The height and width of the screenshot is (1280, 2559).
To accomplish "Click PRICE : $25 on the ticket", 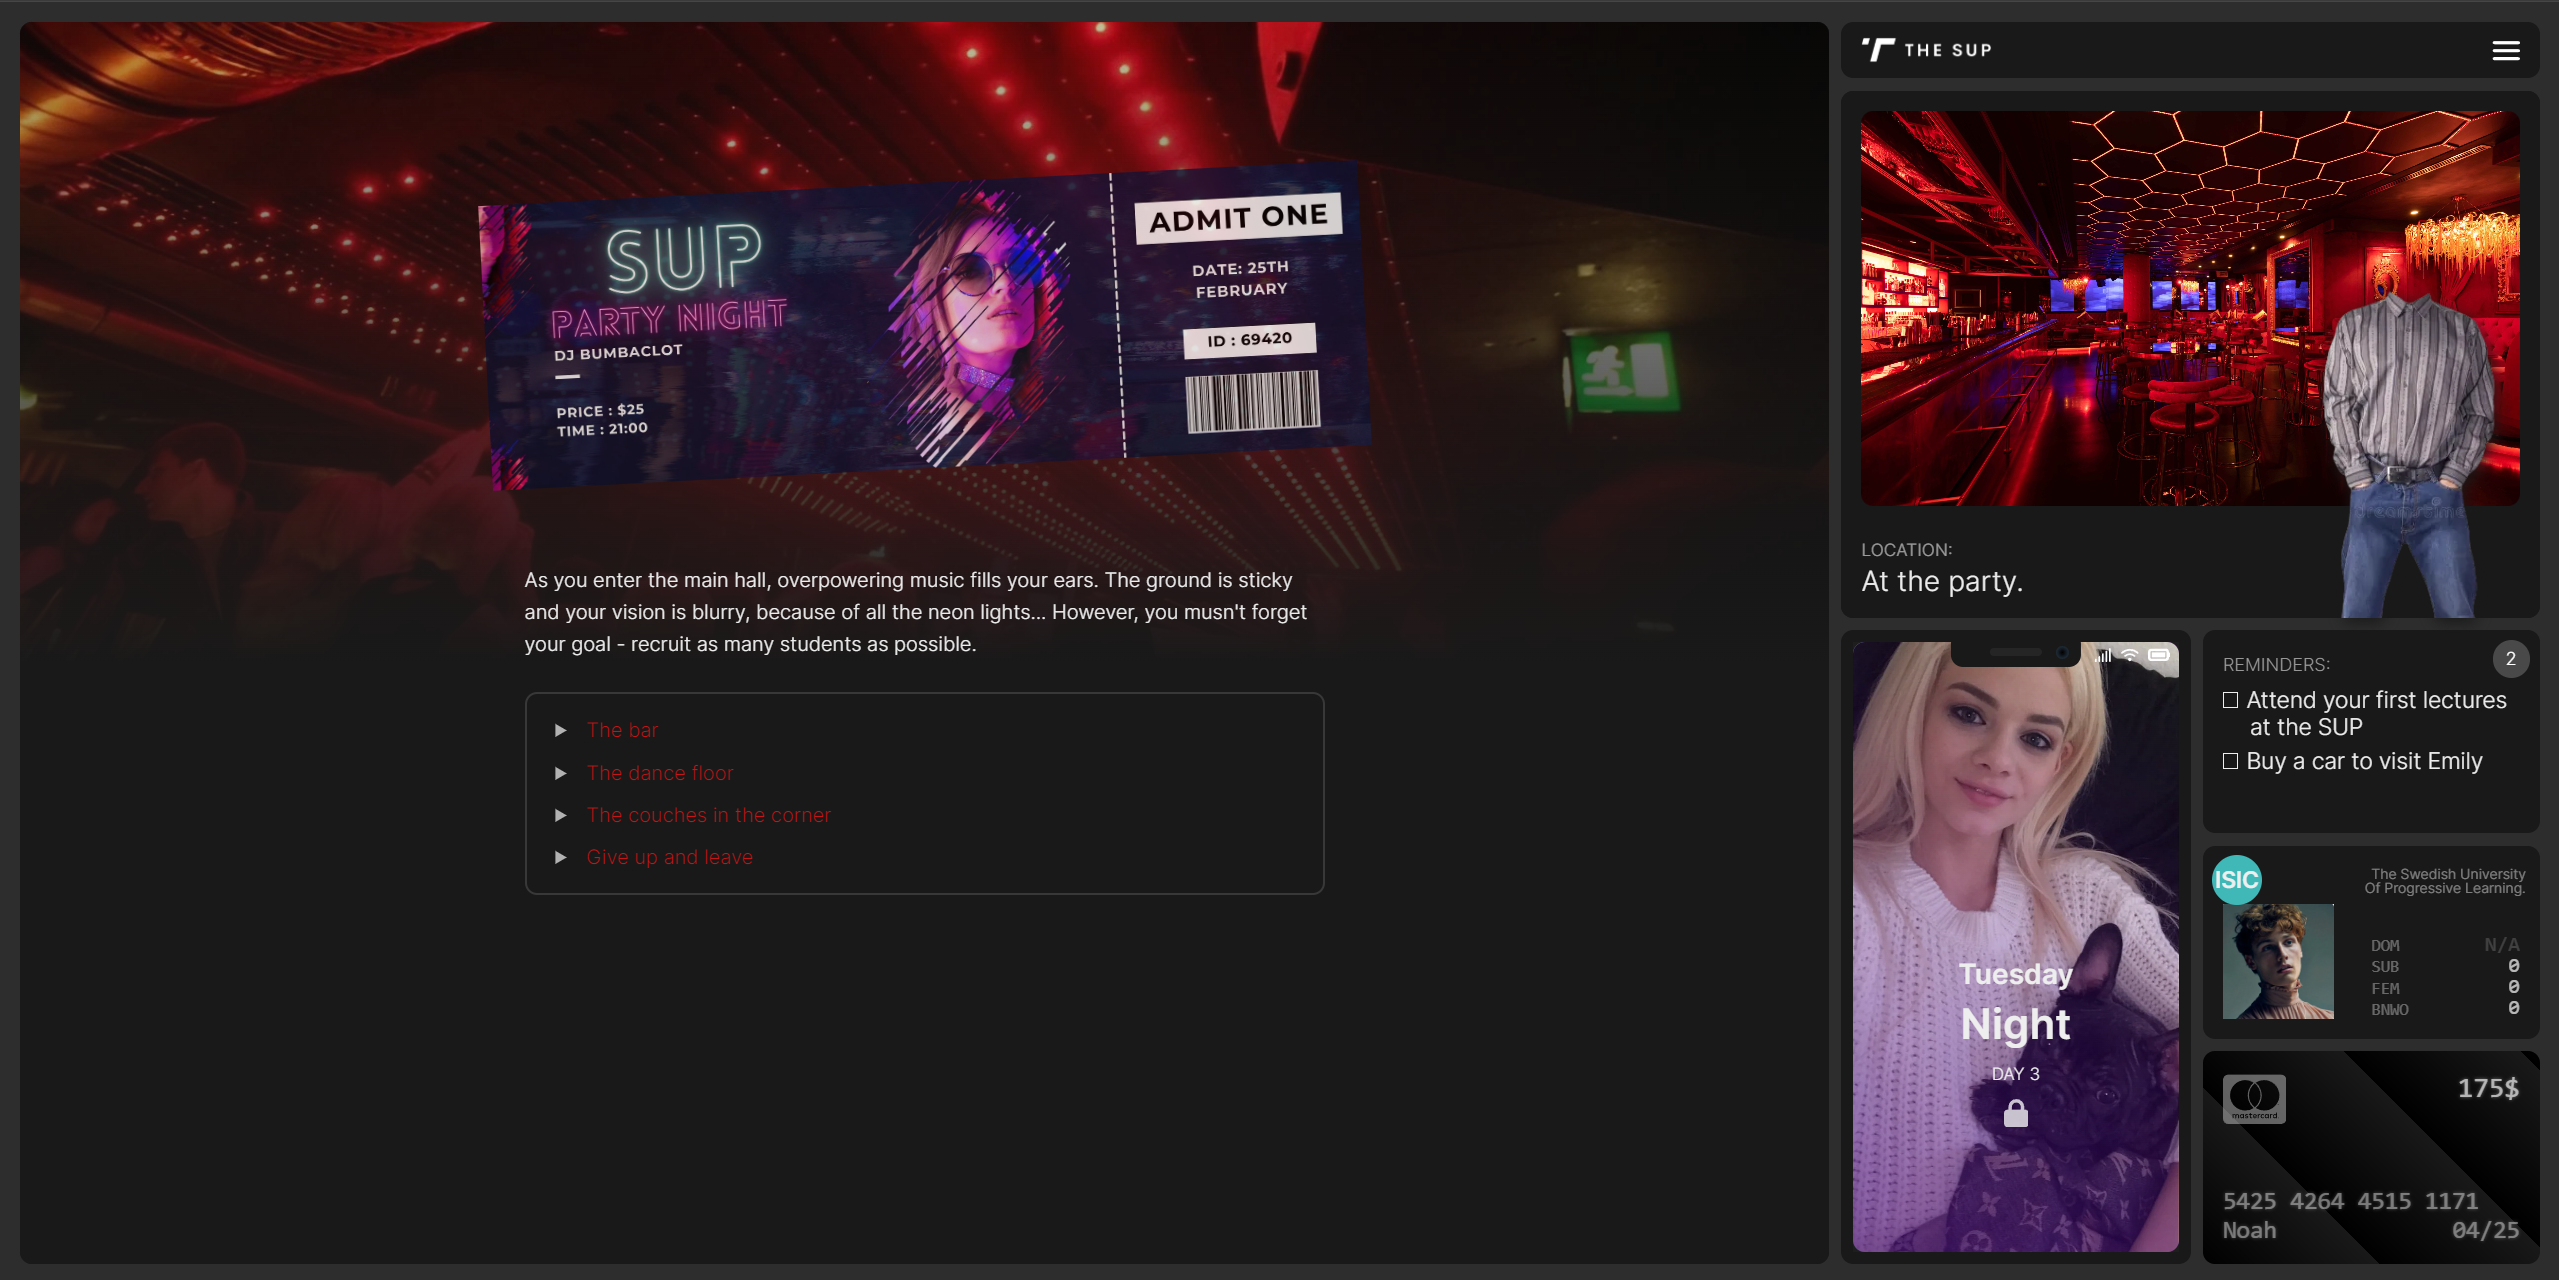I will [600, 411].
